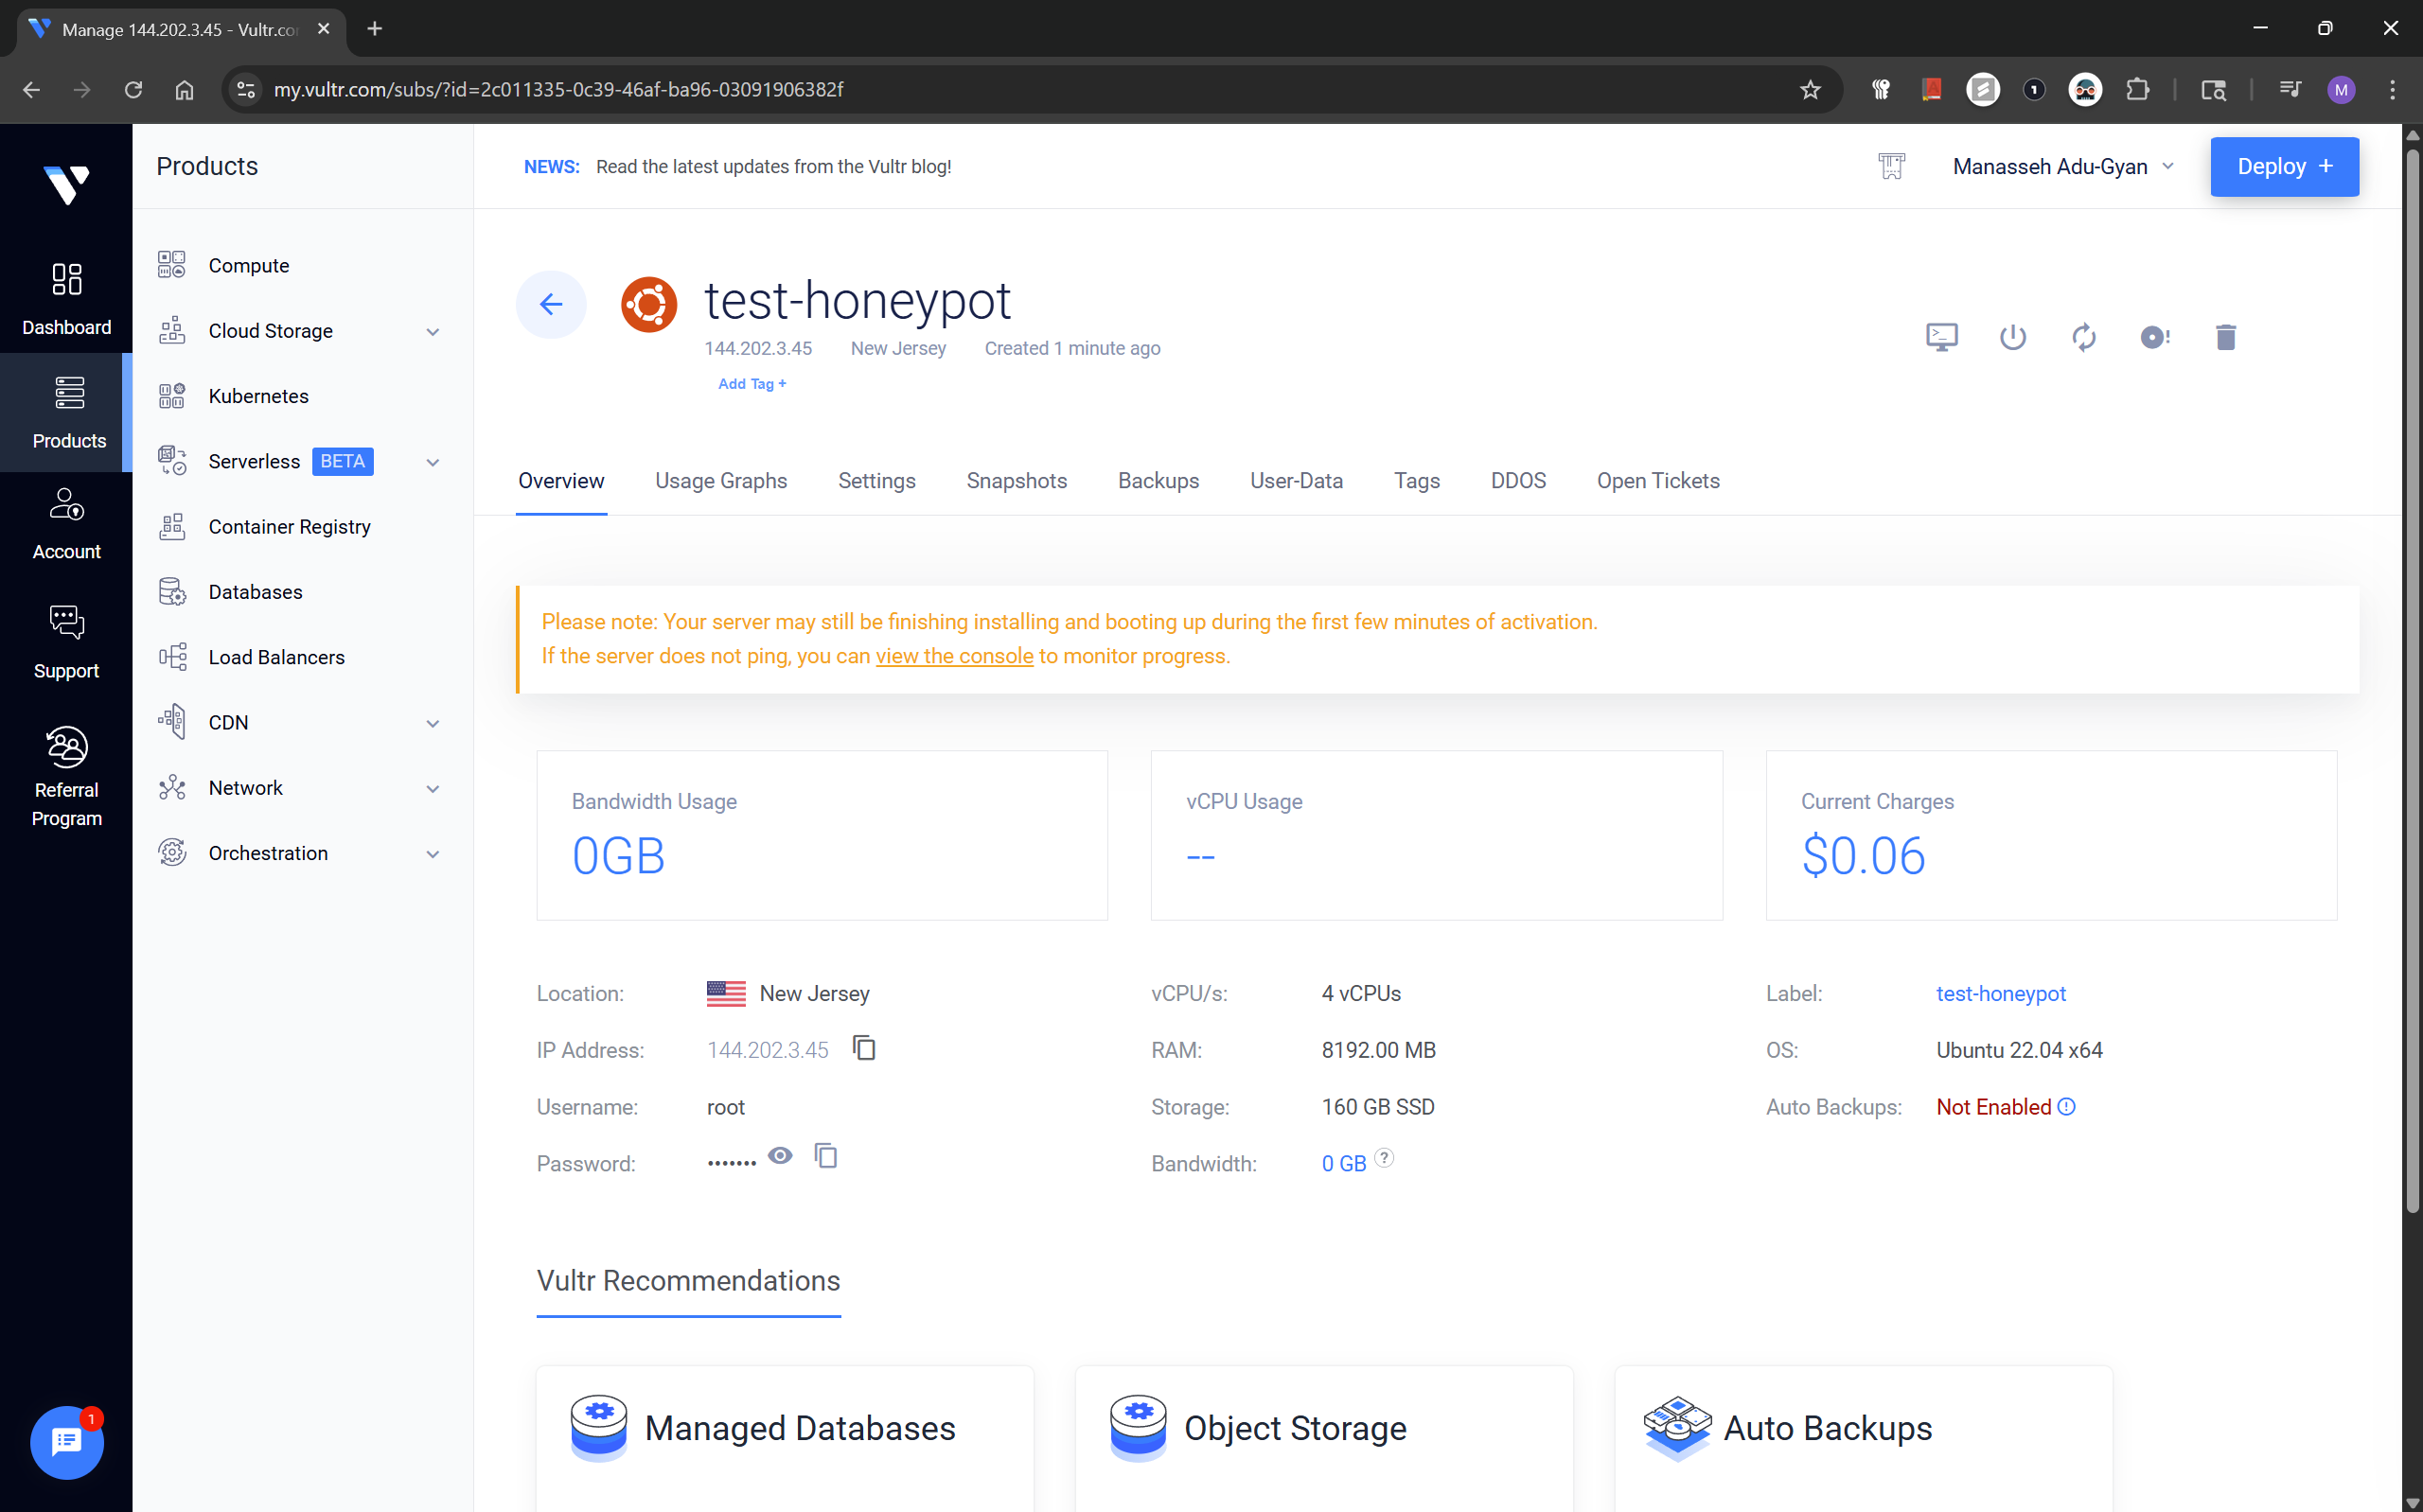This screenshot has height=1512, width=2423.
Task: Open Container Registry
Action: pos(289,526)
